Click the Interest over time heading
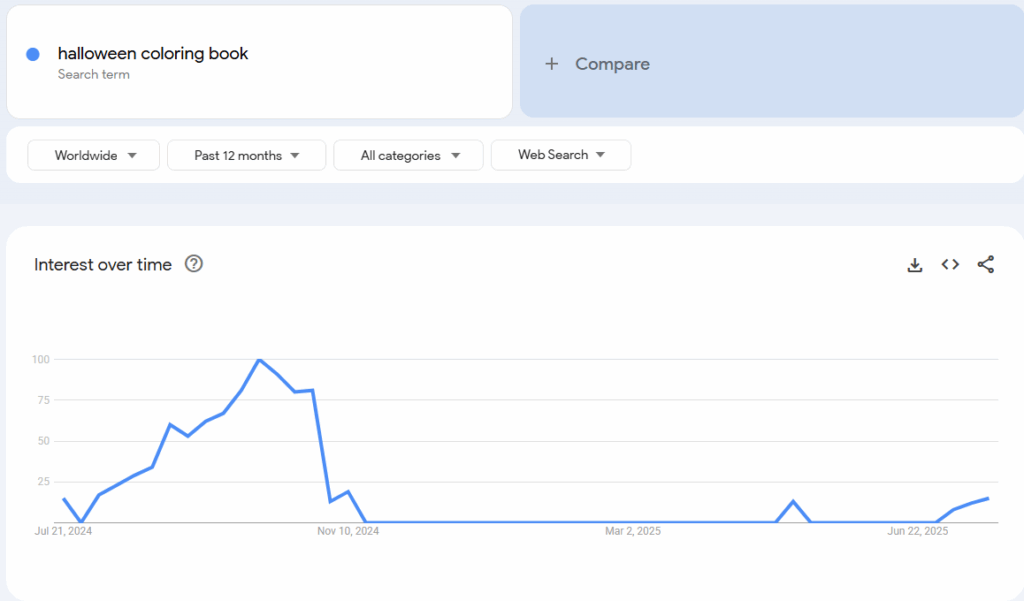This screenshot has height=601, width=1024. click(103, 265)
